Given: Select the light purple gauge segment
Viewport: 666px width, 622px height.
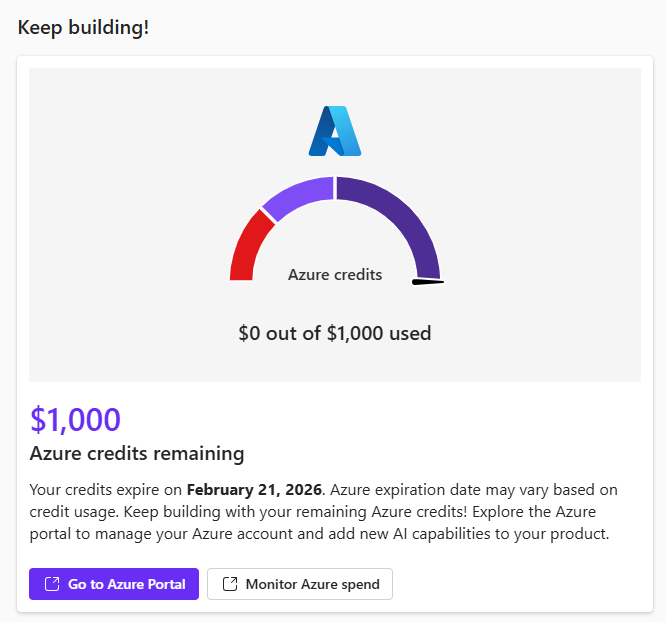Looking at the screenshot, I should [x=298, y=195].
